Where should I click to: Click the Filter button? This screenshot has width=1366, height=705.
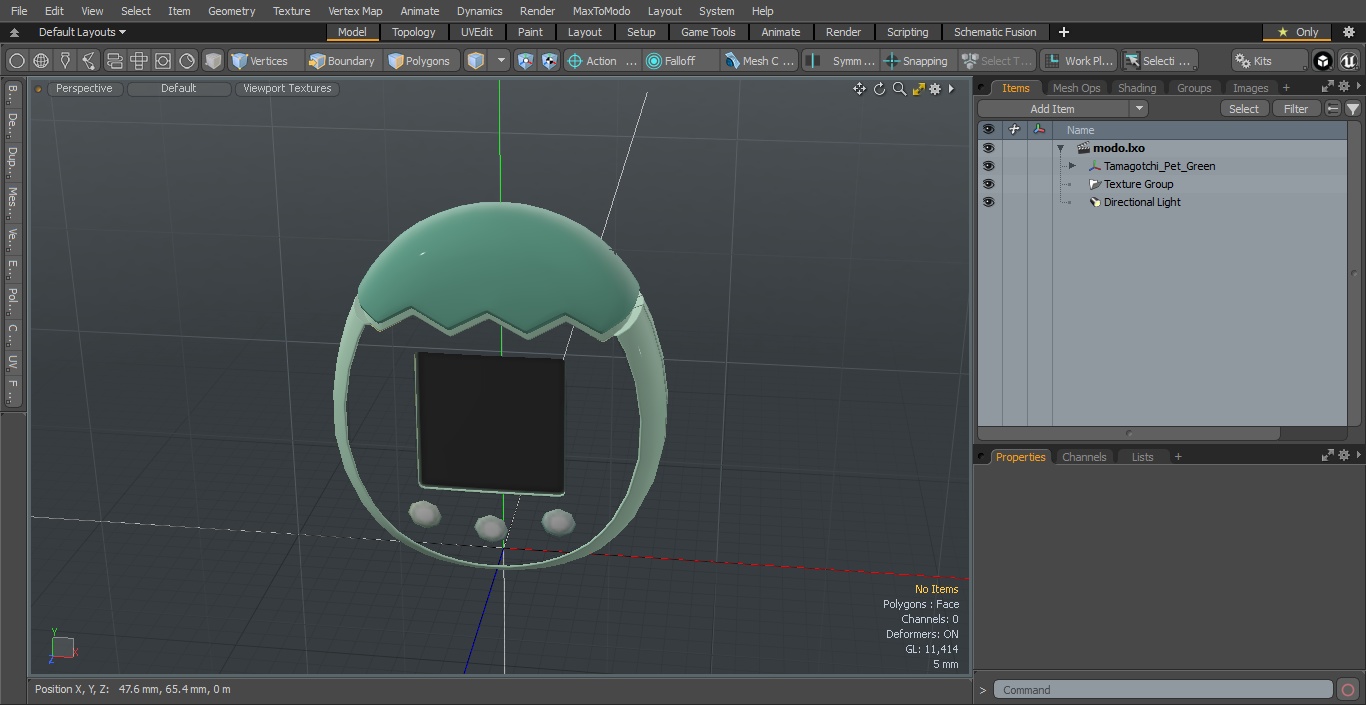tap(1296, 109)
